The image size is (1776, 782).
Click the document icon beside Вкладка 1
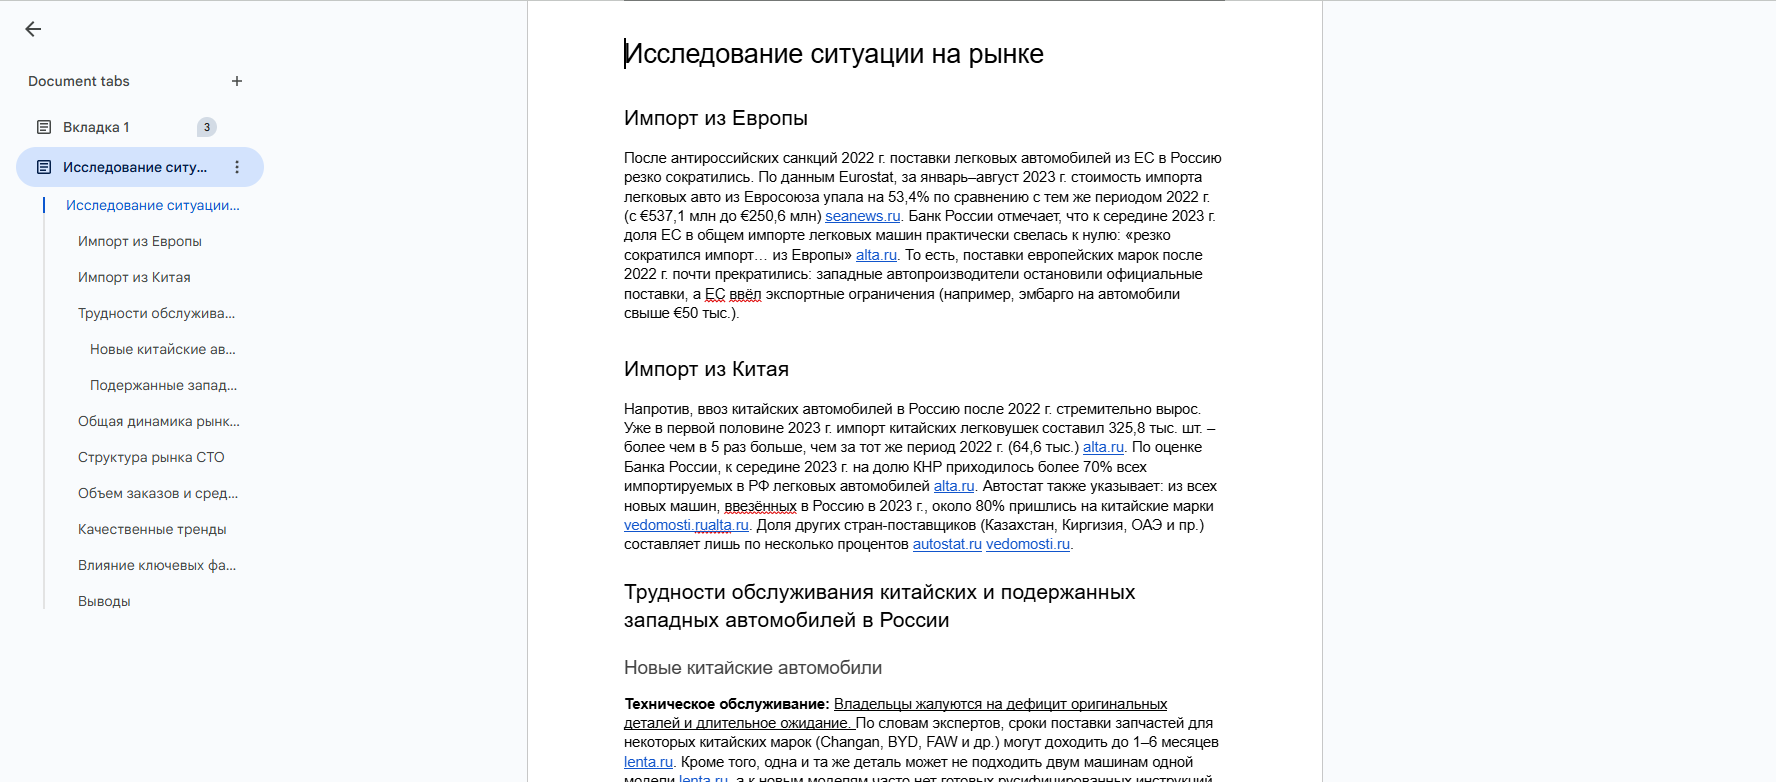pyautogui.click(x=44, y=127)
